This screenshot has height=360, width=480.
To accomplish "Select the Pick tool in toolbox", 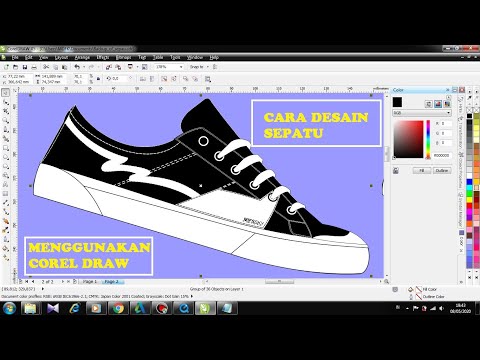I will tap(6, 93).
